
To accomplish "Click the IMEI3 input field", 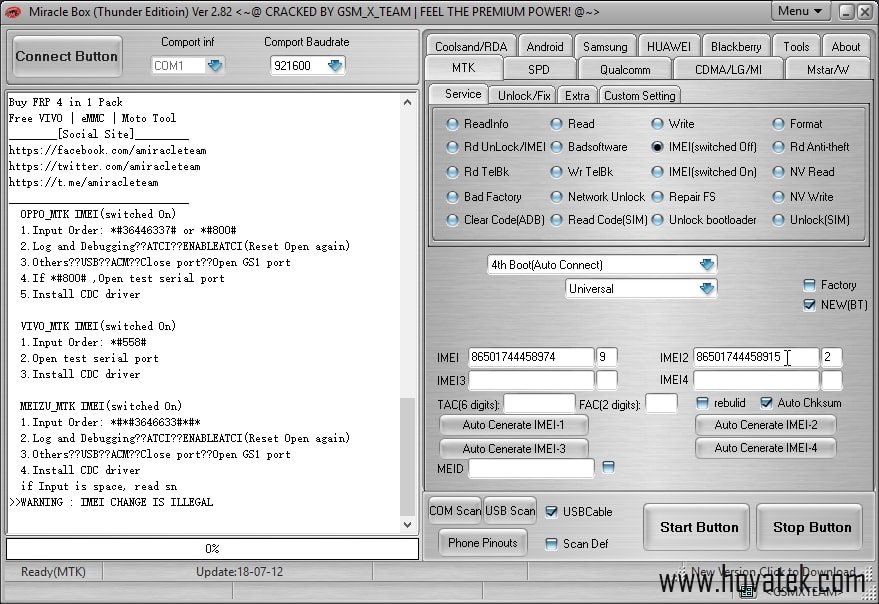I will [531, 380].
